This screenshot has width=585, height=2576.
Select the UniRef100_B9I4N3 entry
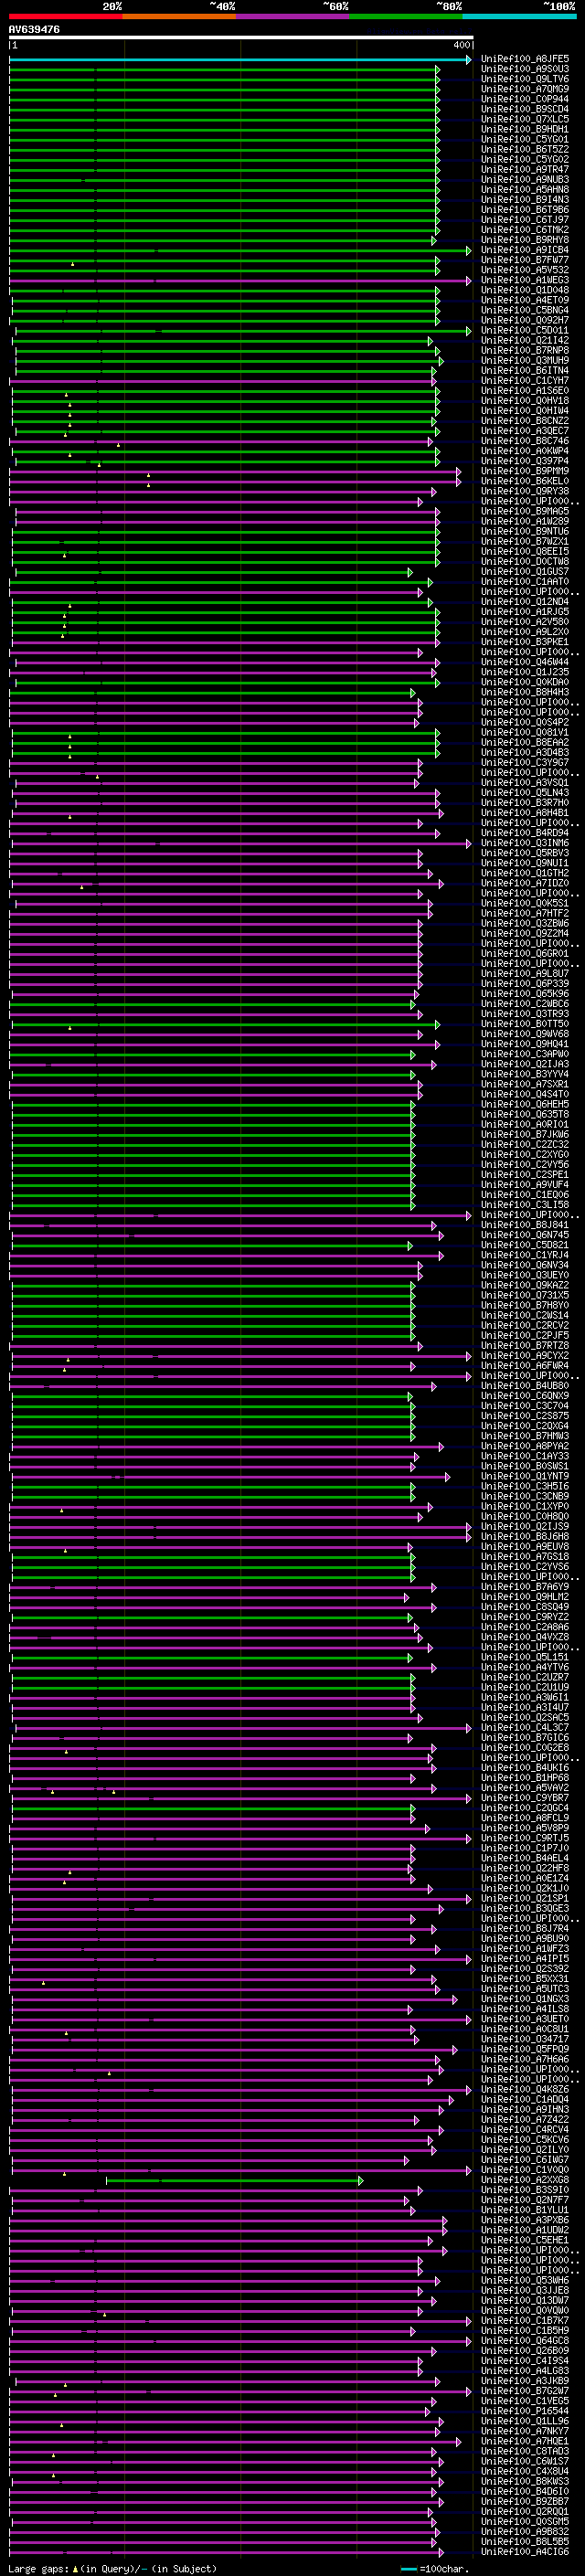coord(525,200)
